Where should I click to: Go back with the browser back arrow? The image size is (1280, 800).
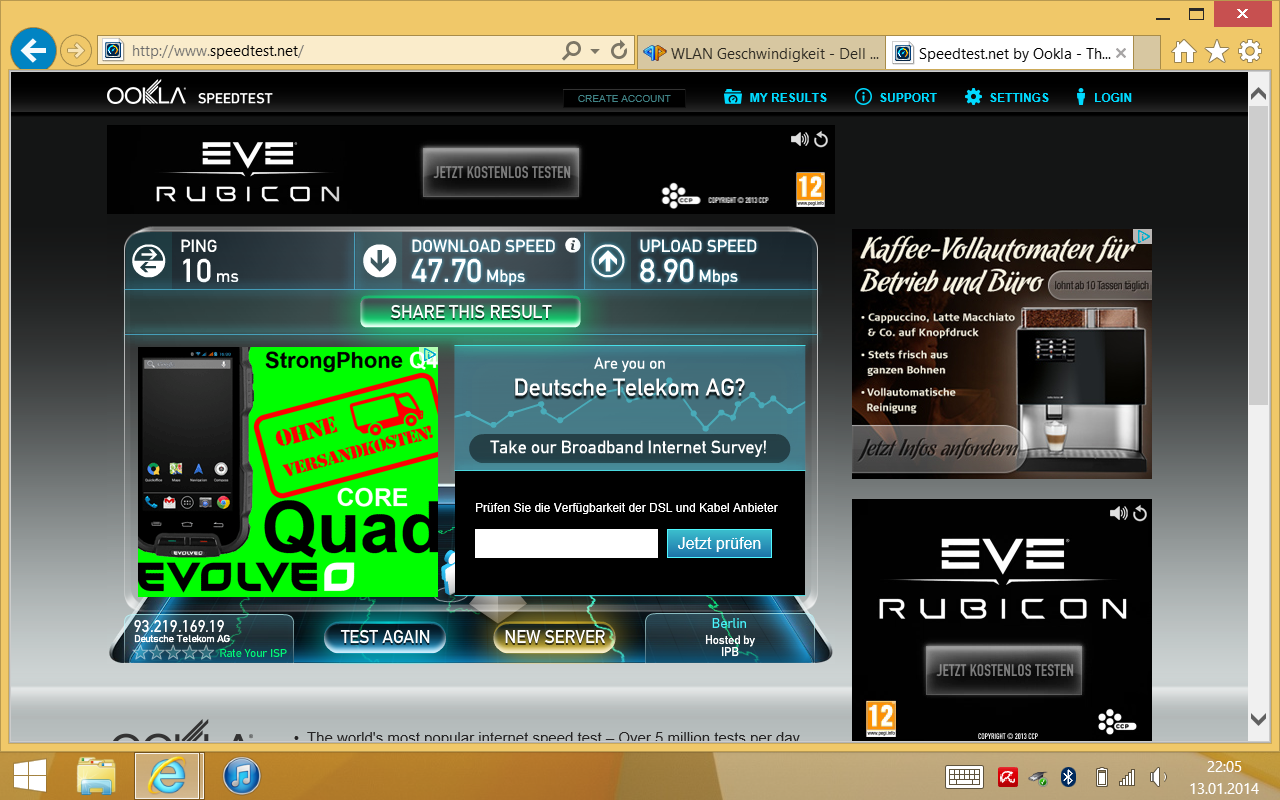tap(32, 50)
